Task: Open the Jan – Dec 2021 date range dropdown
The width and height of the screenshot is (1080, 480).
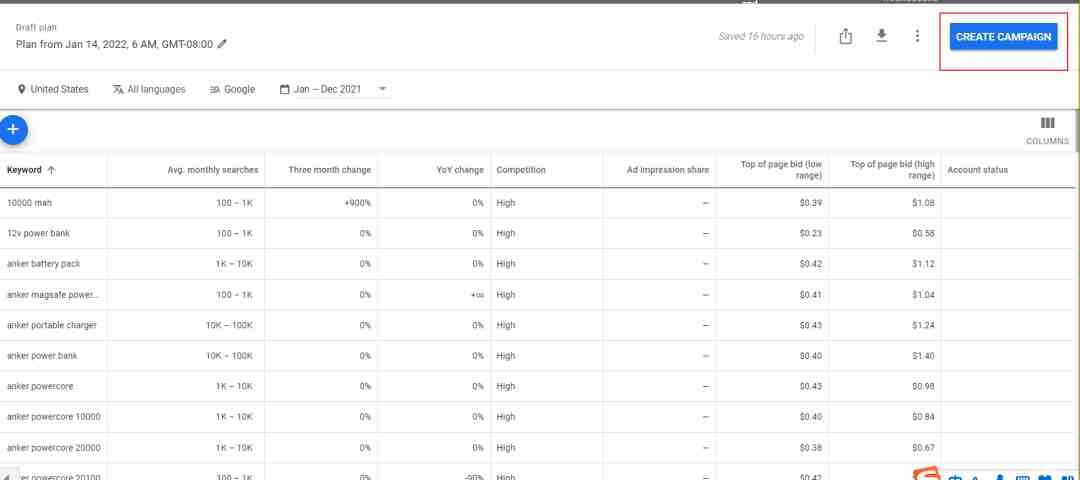Action: (335, 90)
